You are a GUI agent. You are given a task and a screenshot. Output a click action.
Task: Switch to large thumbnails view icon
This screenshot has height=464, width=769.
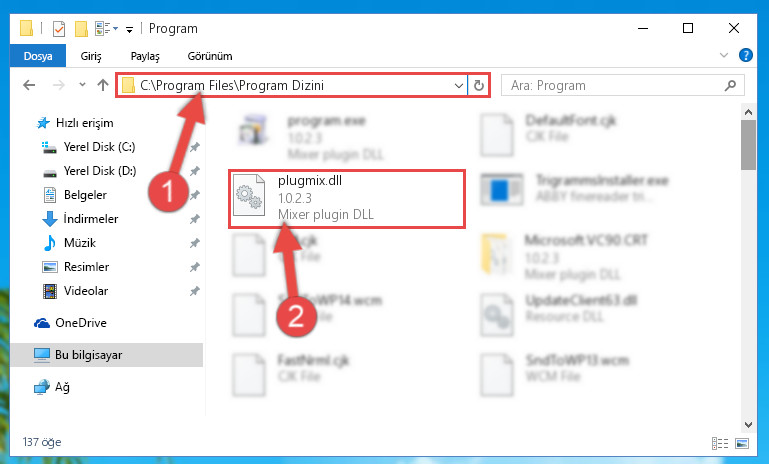(742, 443)
